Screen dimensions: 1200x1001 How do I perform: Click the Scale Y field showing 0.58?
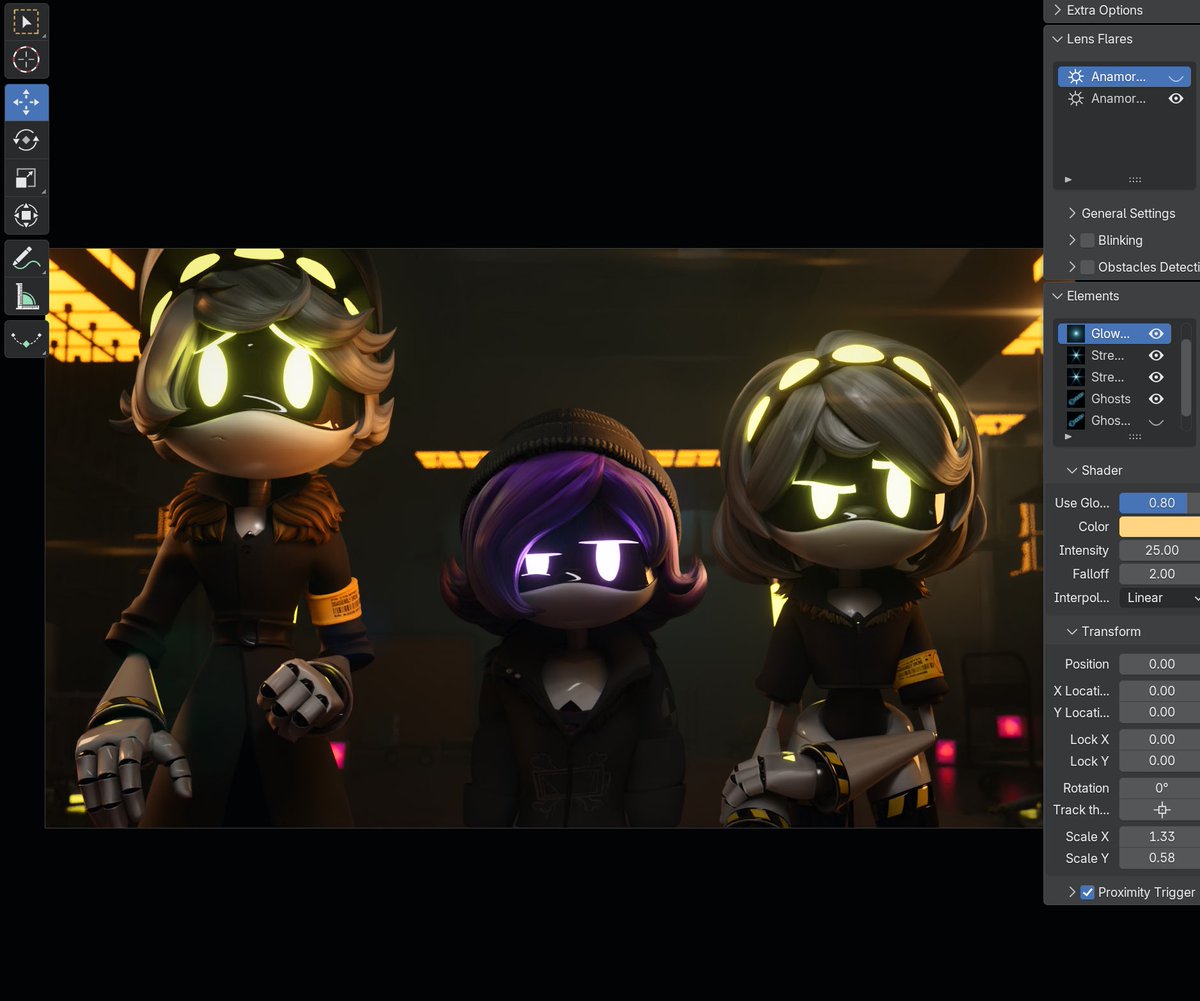[1159, 859]
